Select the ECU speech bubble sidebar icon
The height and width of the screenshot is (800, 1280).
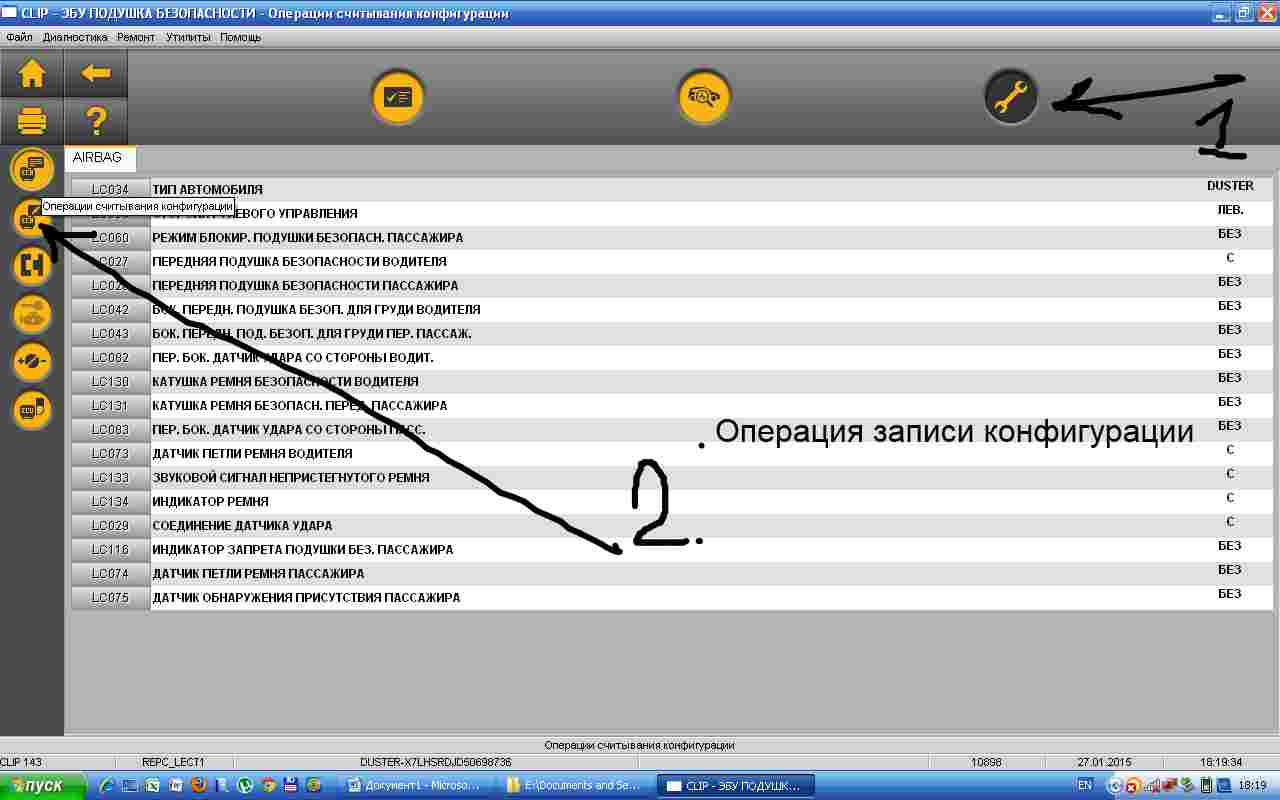[32, 168]
